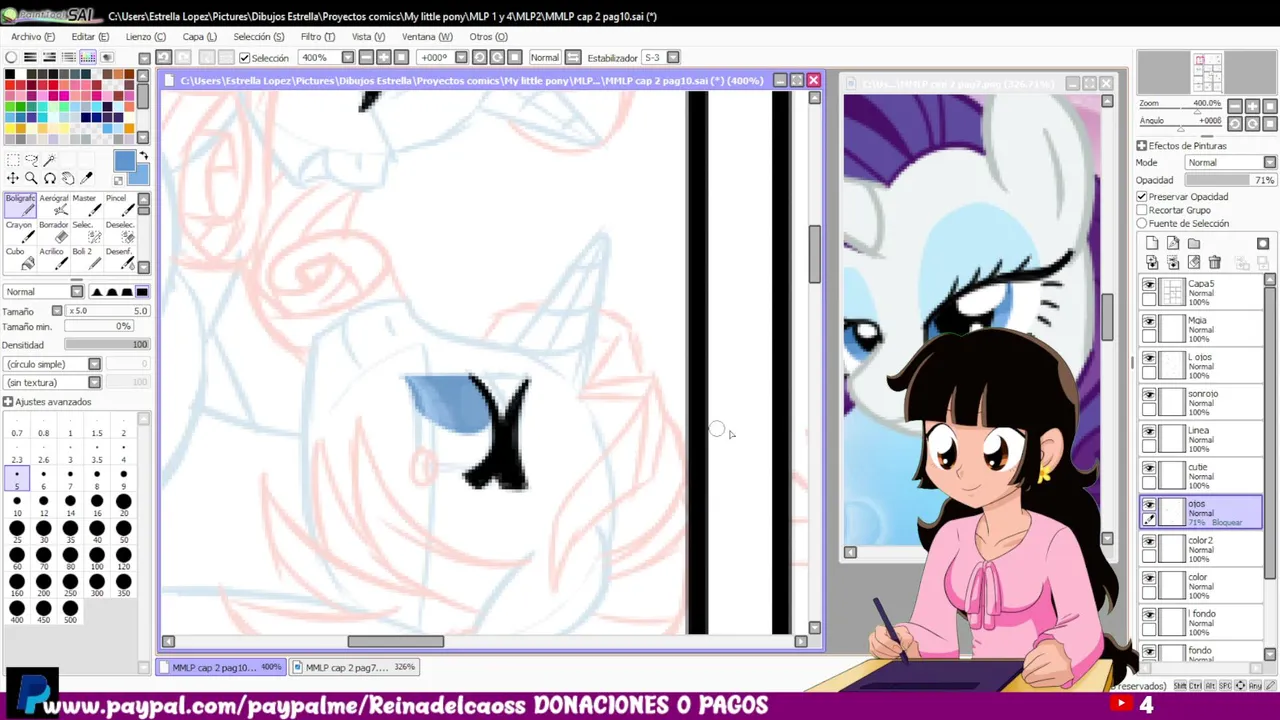Click the undo arrow in toolbar
Screen dimensions: 1280x720
click(163, 57)
